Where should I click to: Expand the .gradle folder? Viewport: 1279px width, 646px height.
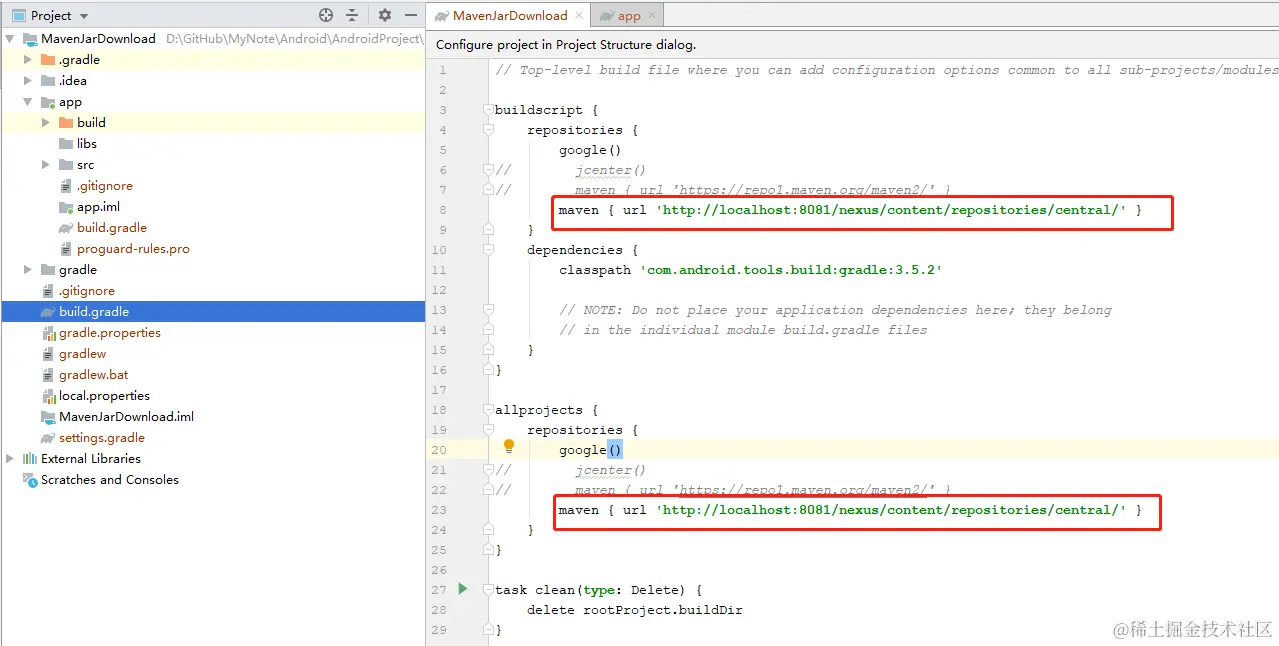coord(28,60)
